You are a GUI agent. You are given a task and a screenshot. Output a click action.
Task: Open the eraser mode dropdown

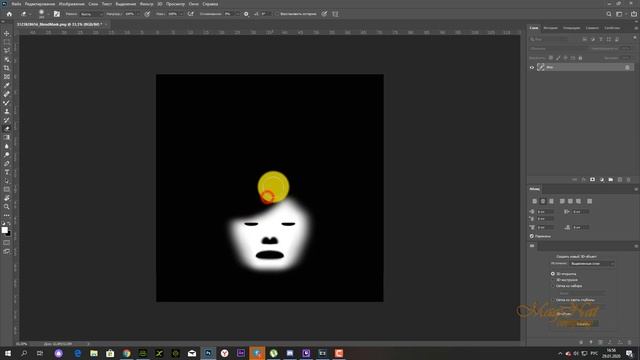click(x=91, y=14)
